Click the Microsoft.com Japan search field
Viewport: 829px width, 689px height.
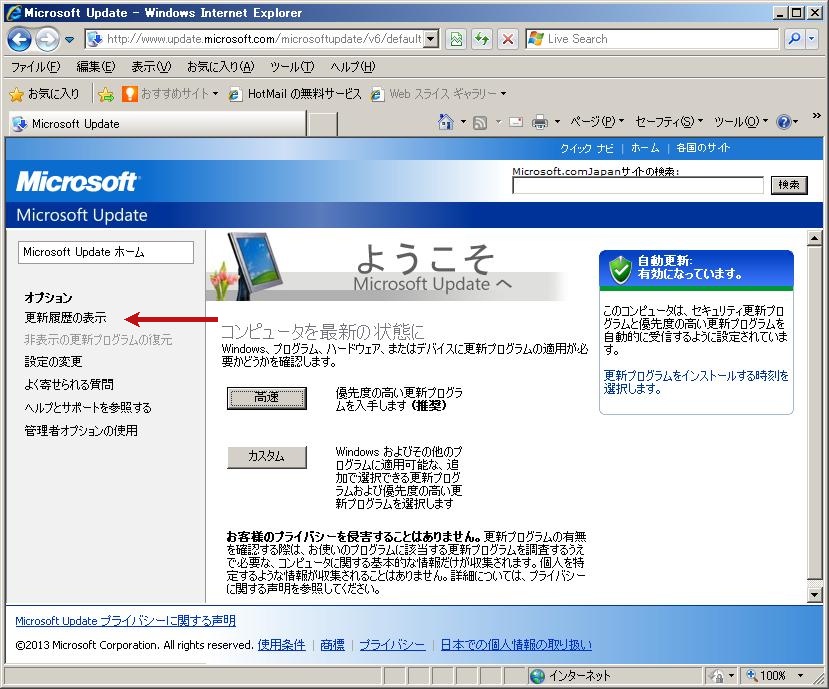pyautogui.click(x=638, y=186)
